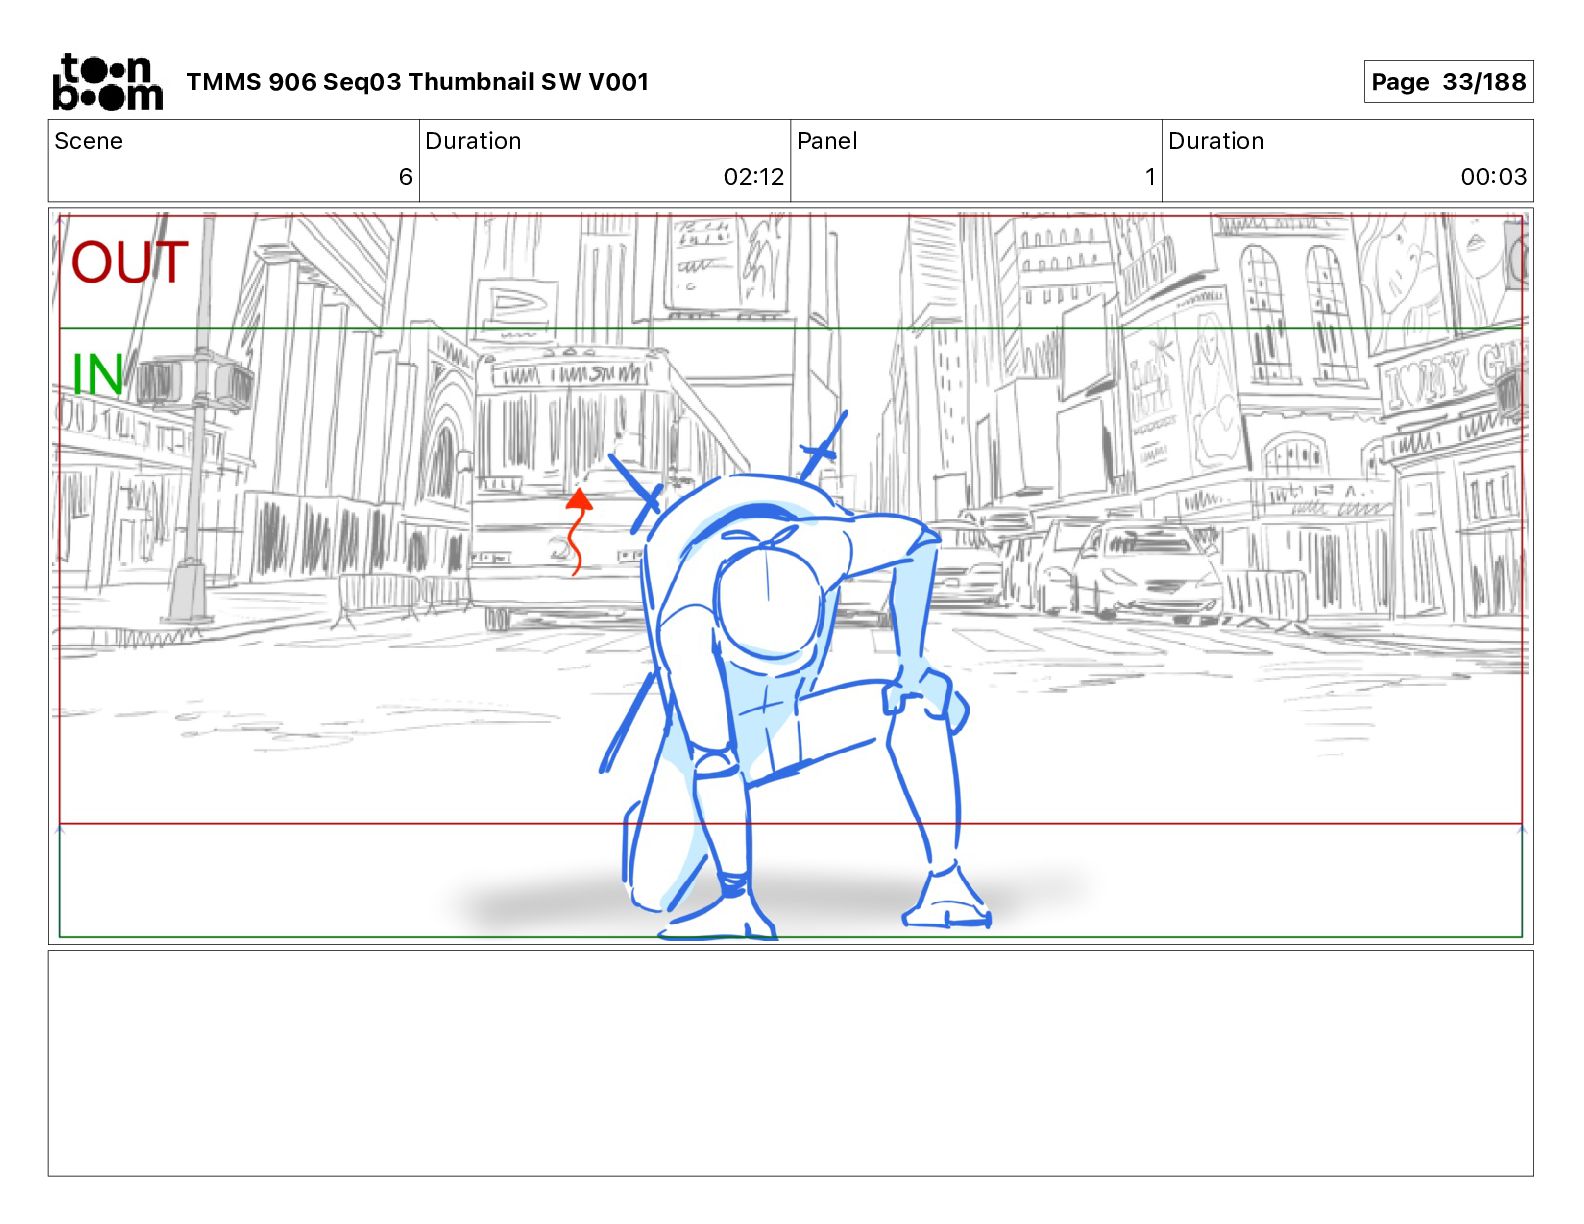Click the 'Page 33/188' box
This screenshot has width=1584, height=1224.
(1448, 82)
